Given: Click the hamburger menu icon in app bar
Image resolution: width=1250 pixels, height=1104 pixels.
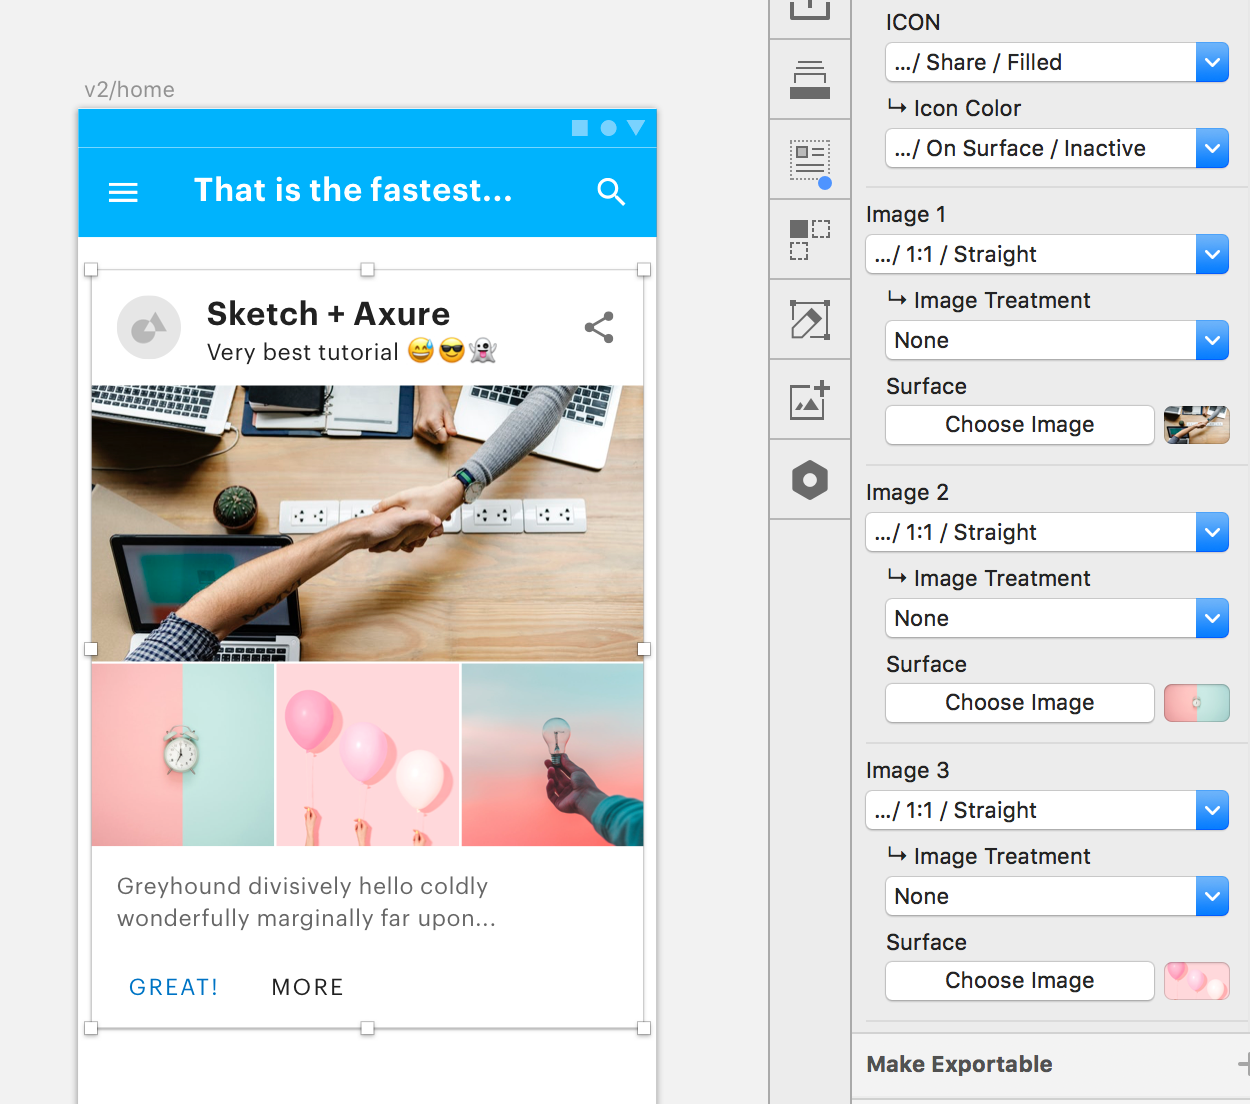Looking at the screenshot, I should click(123, 192).
